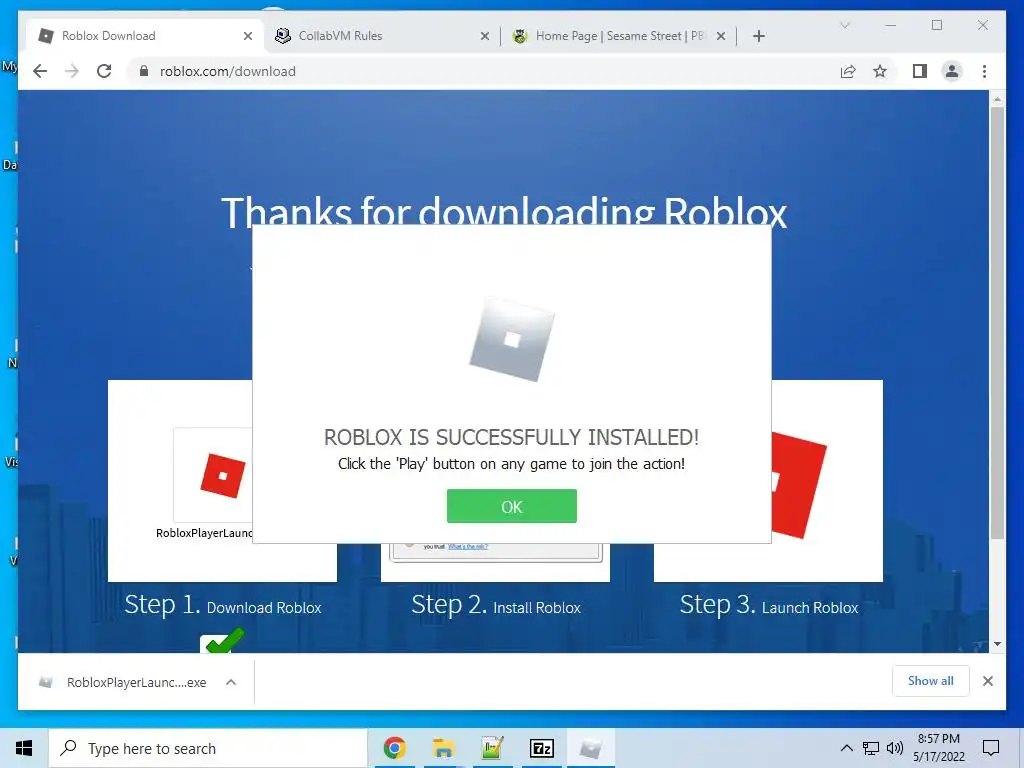
Task: Click the Step 3. Launch Roblox text
Action: 769,605
